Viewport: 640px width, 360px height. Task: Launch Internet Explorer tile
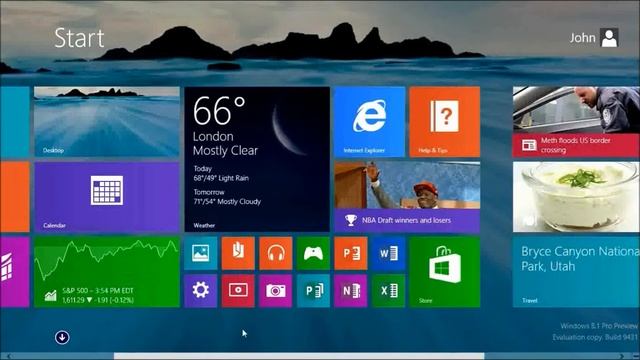click(x=370, y=122)
